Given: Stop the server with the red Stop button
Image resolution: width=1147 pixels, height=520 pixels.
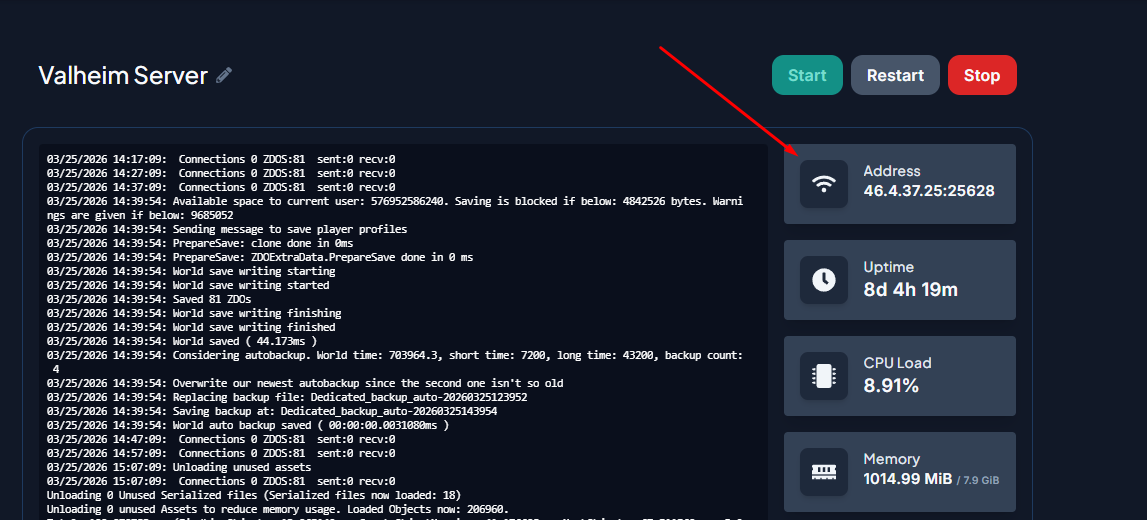Looking at the screenshot, I should (x=981, y=75).
